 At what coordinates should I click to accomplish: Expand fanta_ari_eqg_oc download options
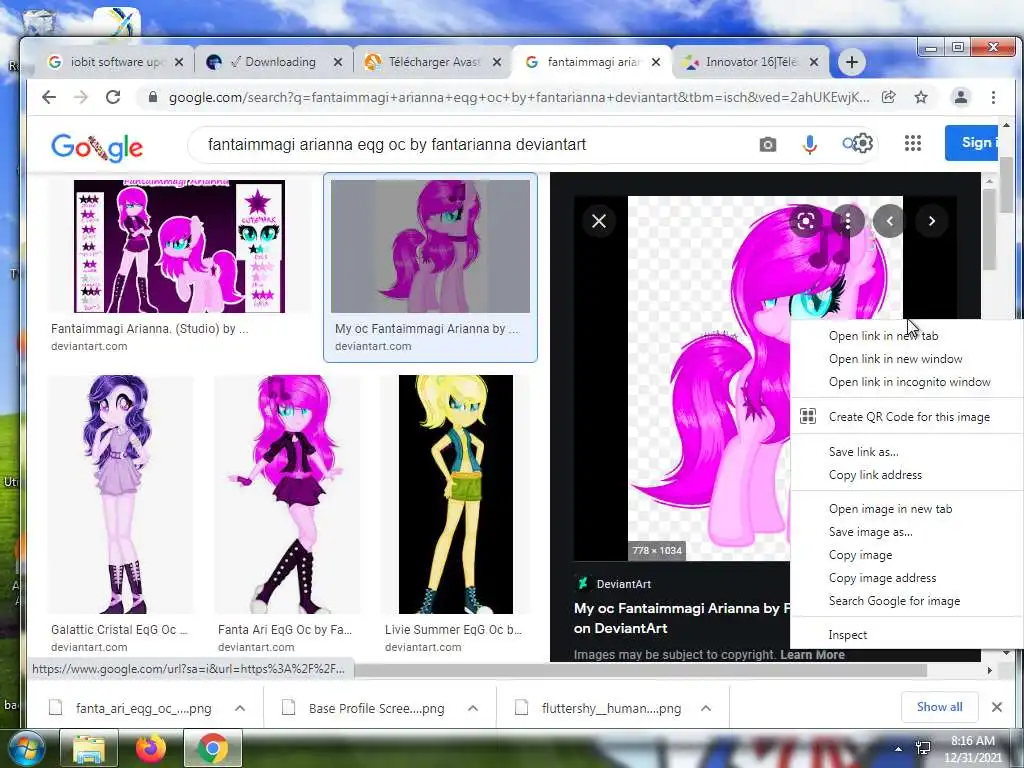(240, 708)
